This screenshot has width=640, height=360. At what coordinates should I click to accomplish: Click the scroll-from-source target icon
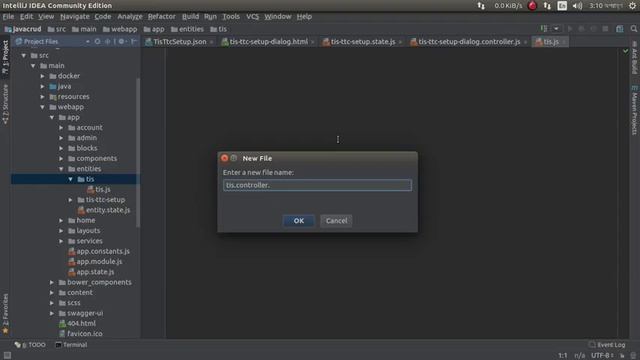click(97, 41)
